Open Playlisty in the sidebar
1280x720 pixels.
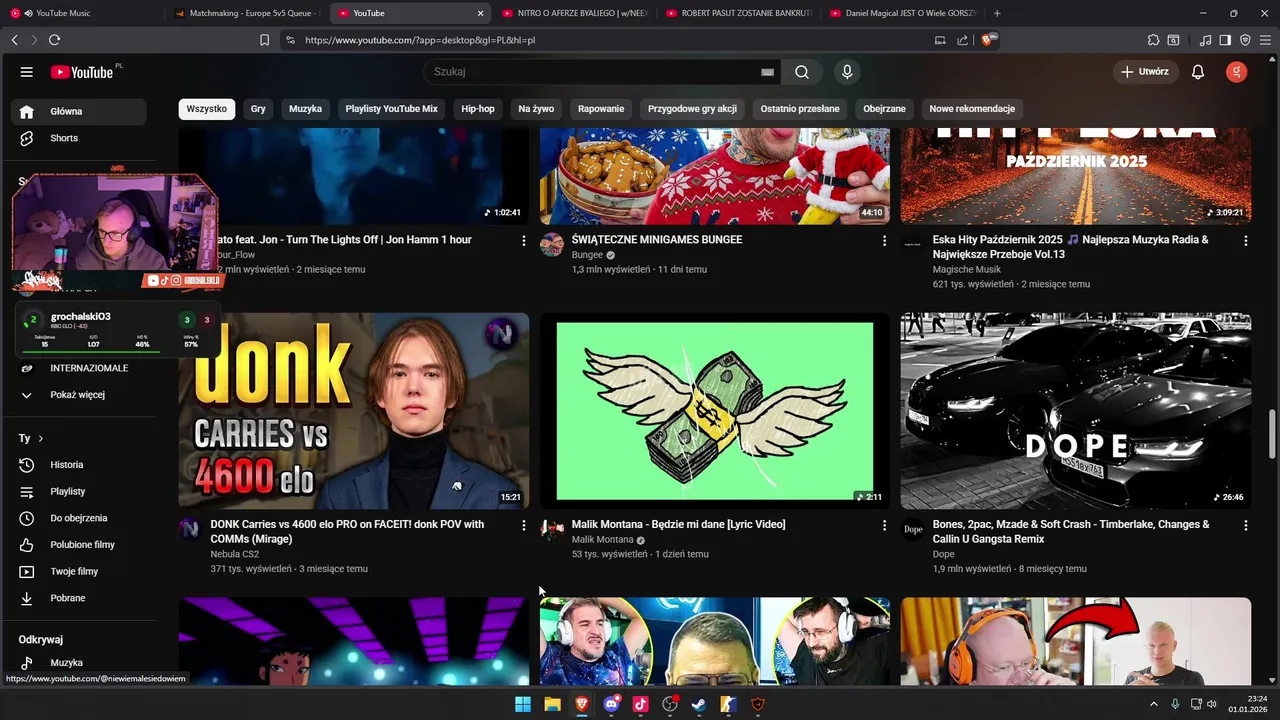tap(79, 492)
